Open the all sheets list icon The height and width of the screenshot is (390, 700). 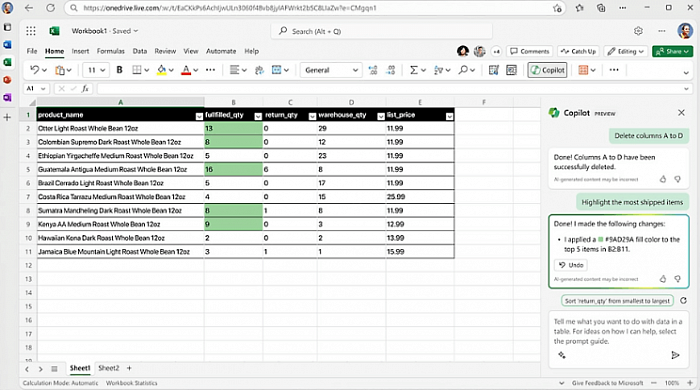coord(54,369)
